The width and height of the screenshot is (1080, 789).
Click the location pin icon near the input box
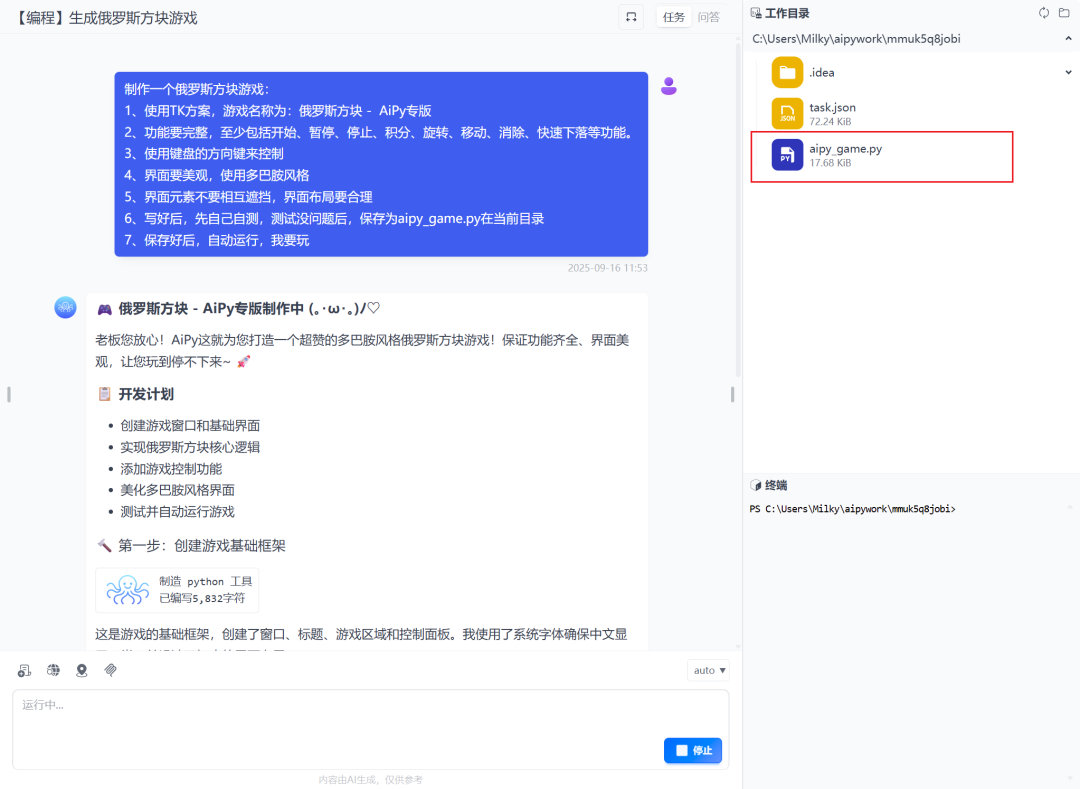(x=82, y=670)
